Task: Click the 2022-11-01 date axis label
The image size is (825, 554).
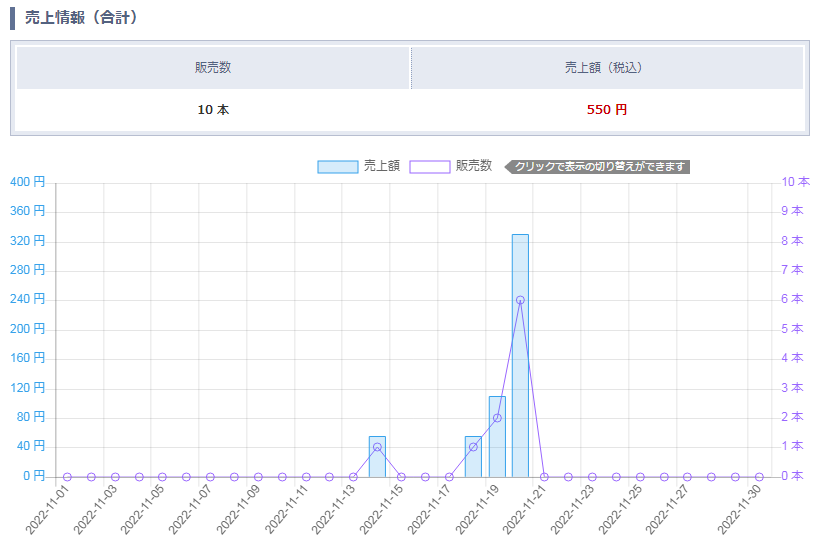Action: (47, 510)
